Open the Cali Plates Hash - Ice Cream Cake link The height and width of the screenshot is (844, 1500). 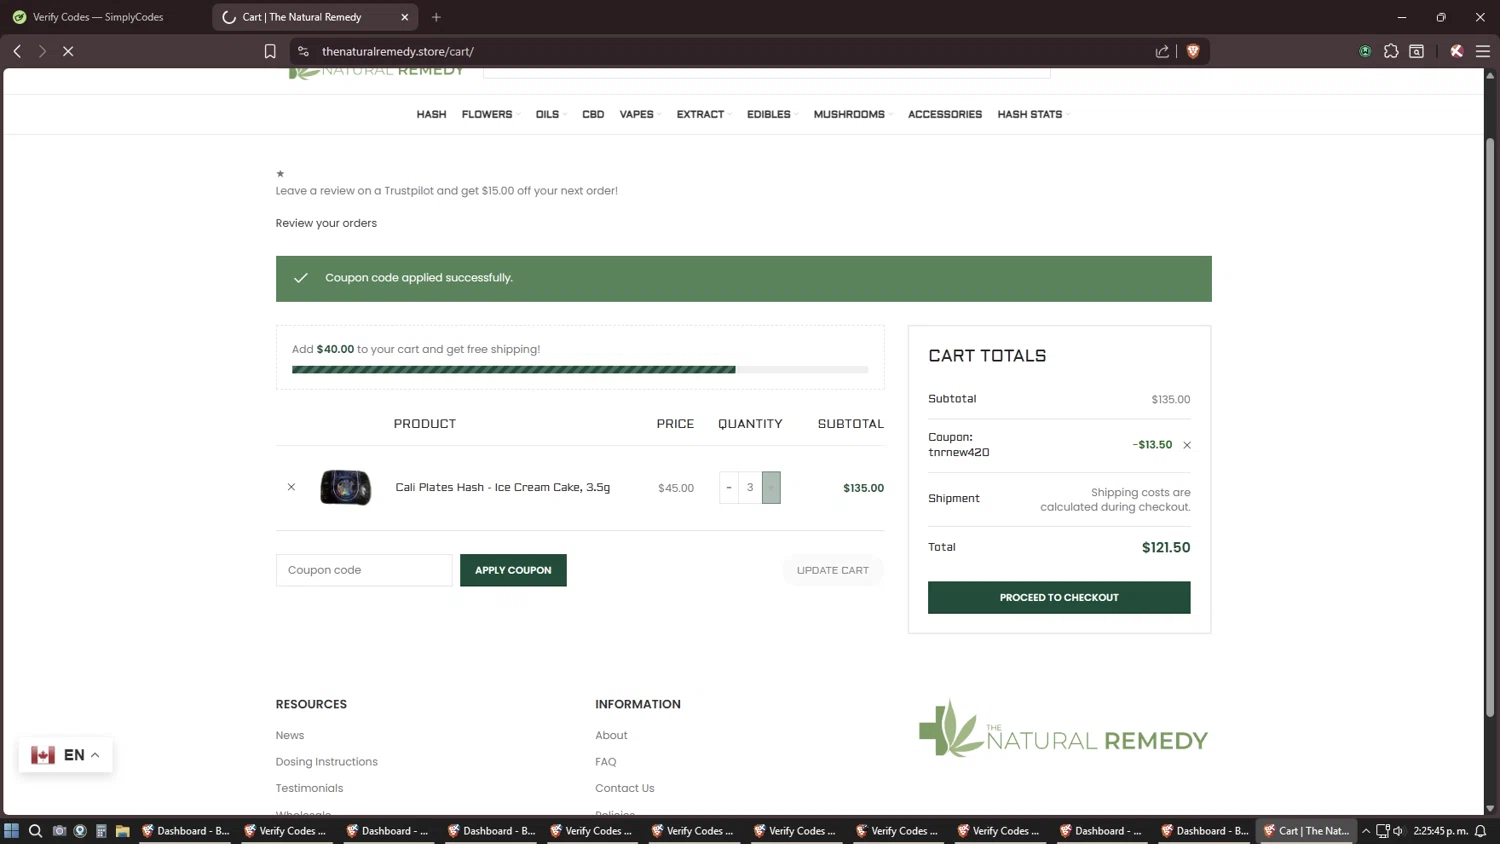[502, 487]
